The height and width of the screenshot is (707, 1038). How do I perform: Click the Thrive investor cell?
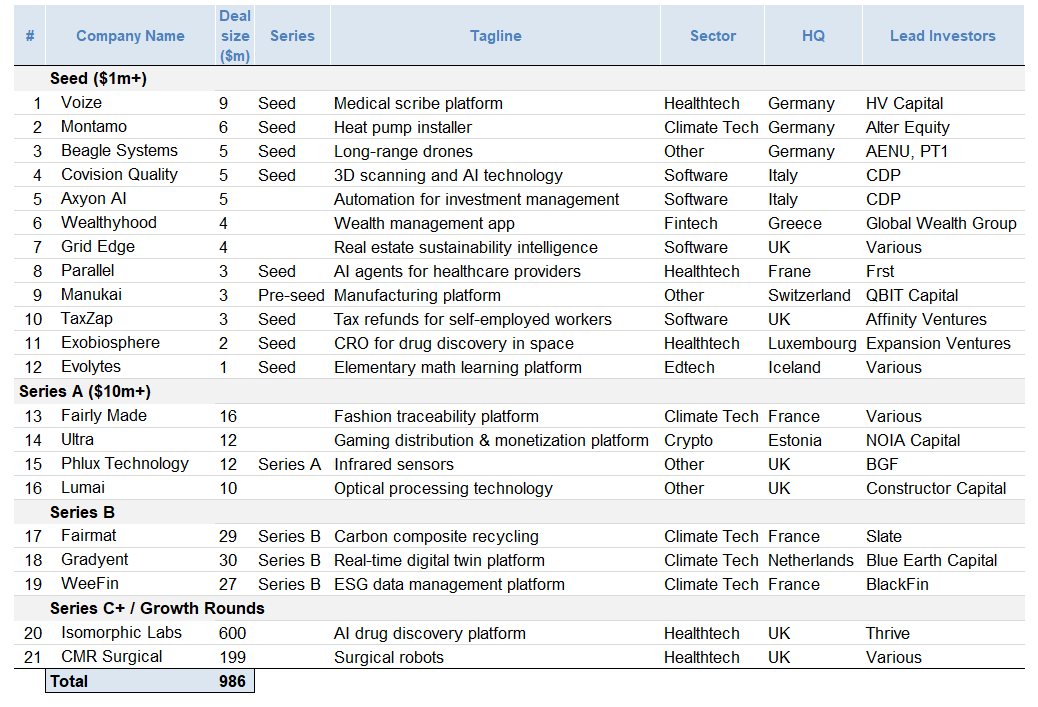[888, 634]
